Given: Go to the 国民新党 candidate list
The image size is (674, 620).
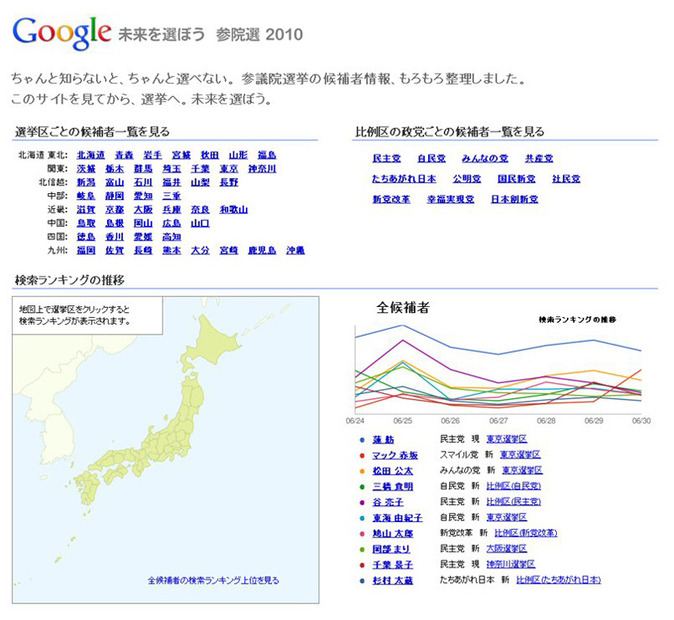Looking at the screenshot, I should [x=516, y=179].
